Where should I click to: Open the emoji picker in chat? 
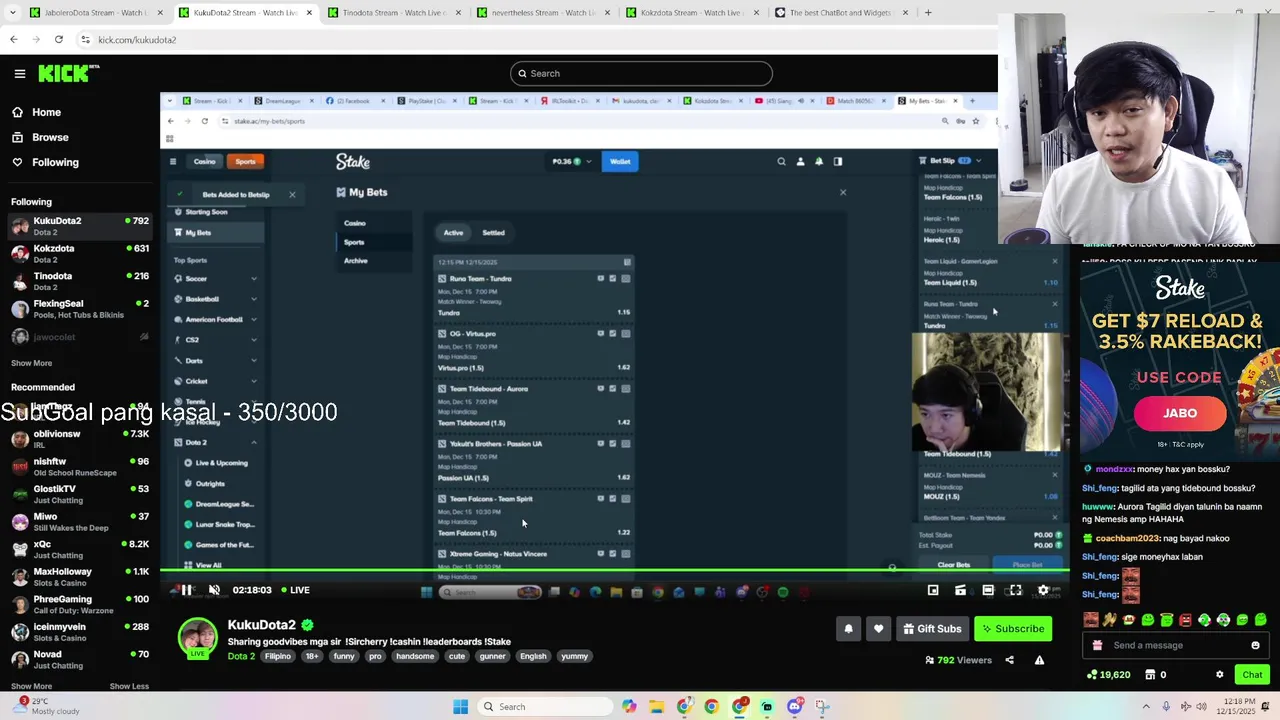tap(1255, 645)
